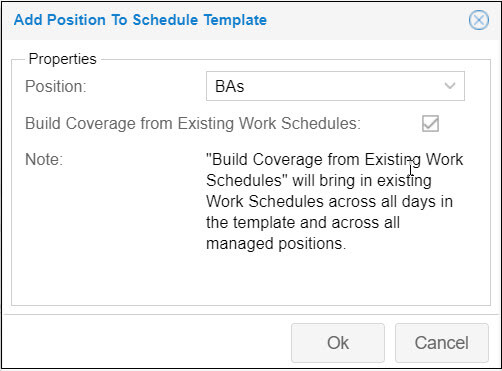This screenshot has width=502, height=371.
Task: Click the checkmark icon beside Build Coverage
Action: (x=430, y=124)
